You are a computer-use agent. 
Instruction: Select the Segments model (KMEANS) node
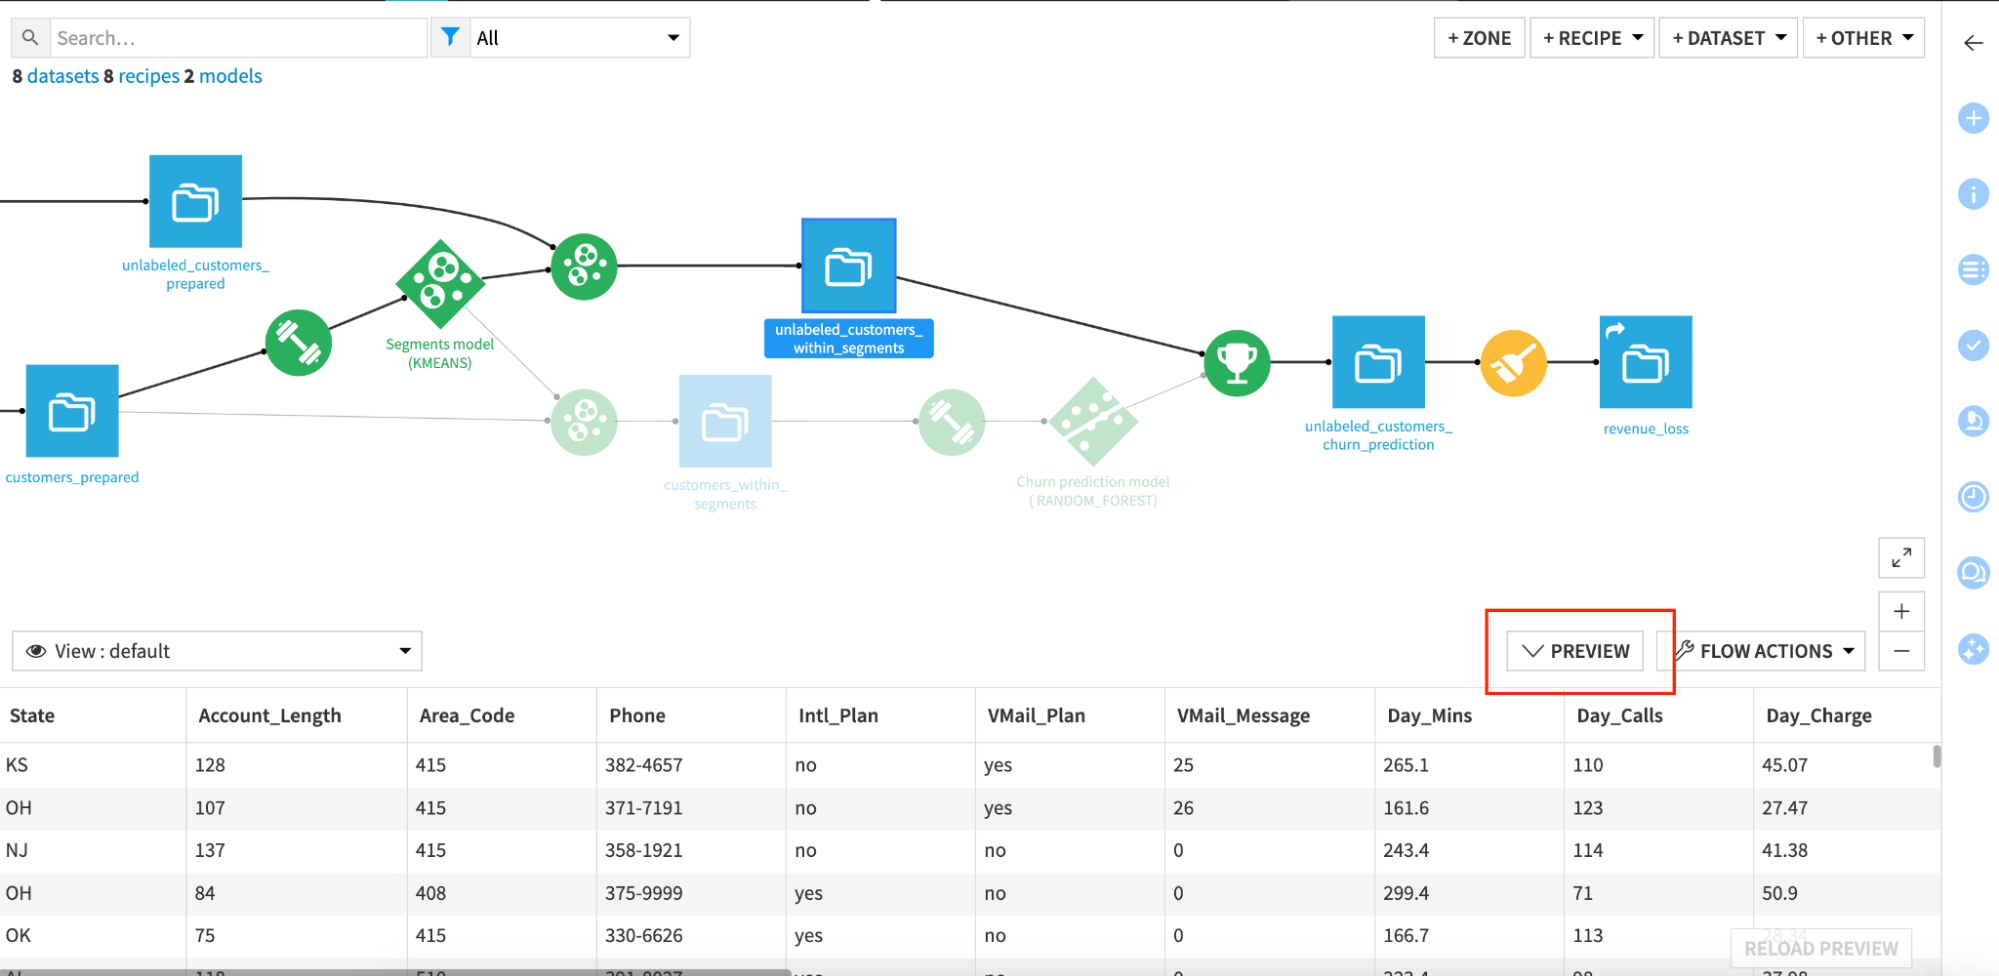[439, 283]
